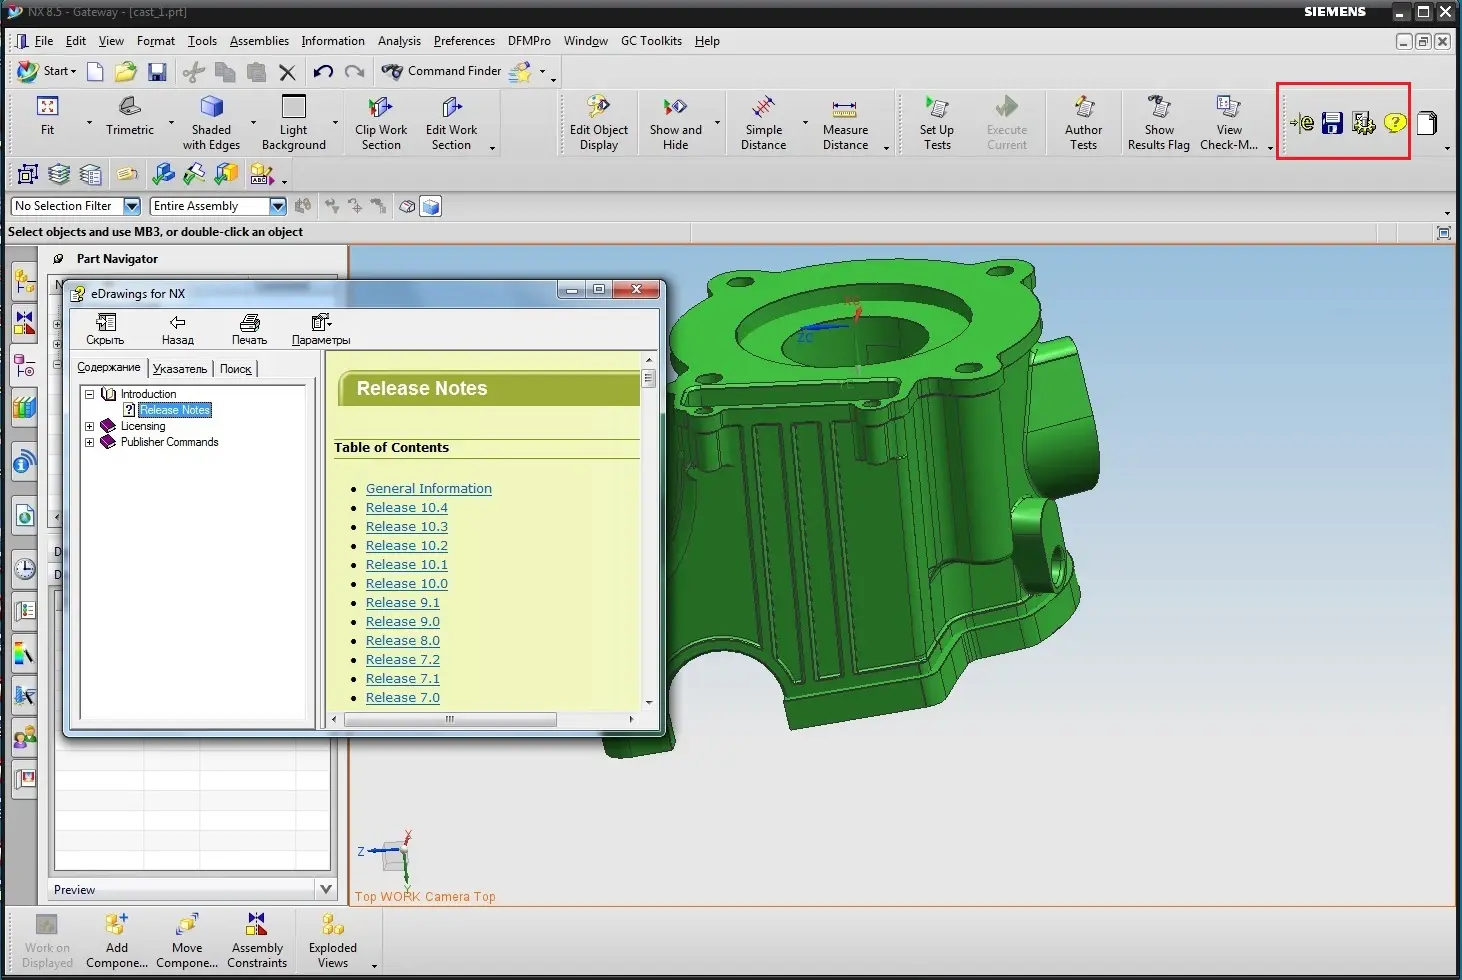Image resolution: width=1462 pixels, height=980 pixels.
Task: Select the Содержание tab
Action: [x=109, y=368]
